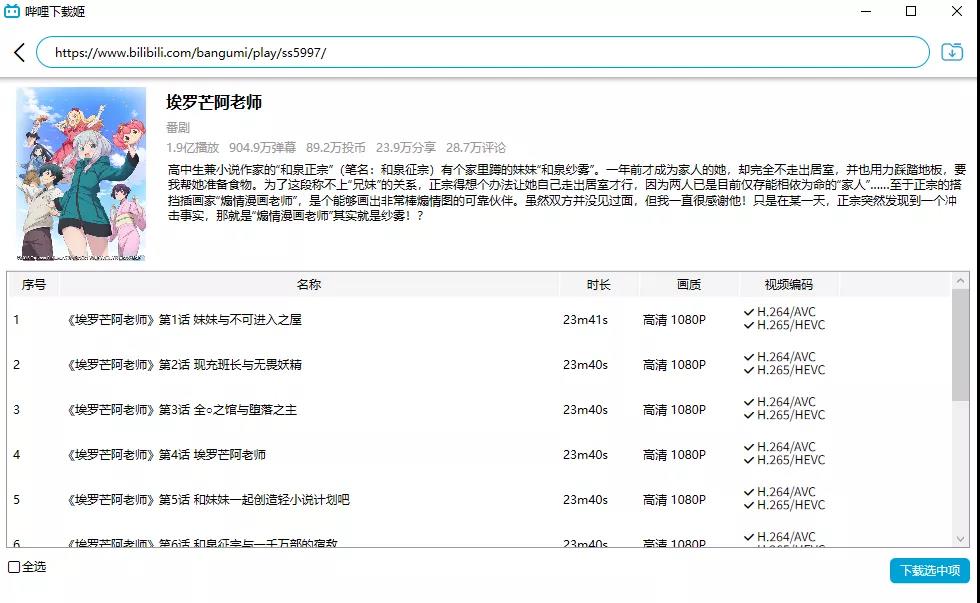Screen dimensions: 980x603
Task: Sort the list by the 画质 column header
Action: [689, 285]
